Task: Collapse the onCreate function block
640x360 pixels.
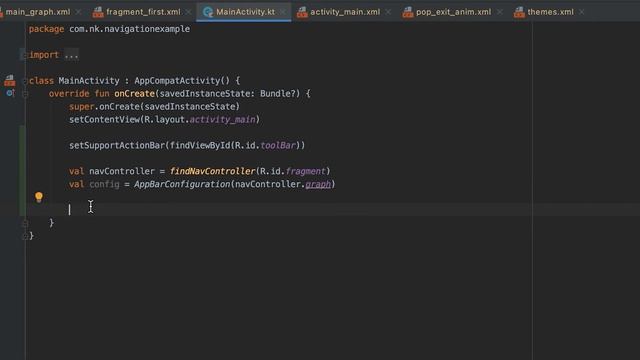Action: (x=25, y=94)
